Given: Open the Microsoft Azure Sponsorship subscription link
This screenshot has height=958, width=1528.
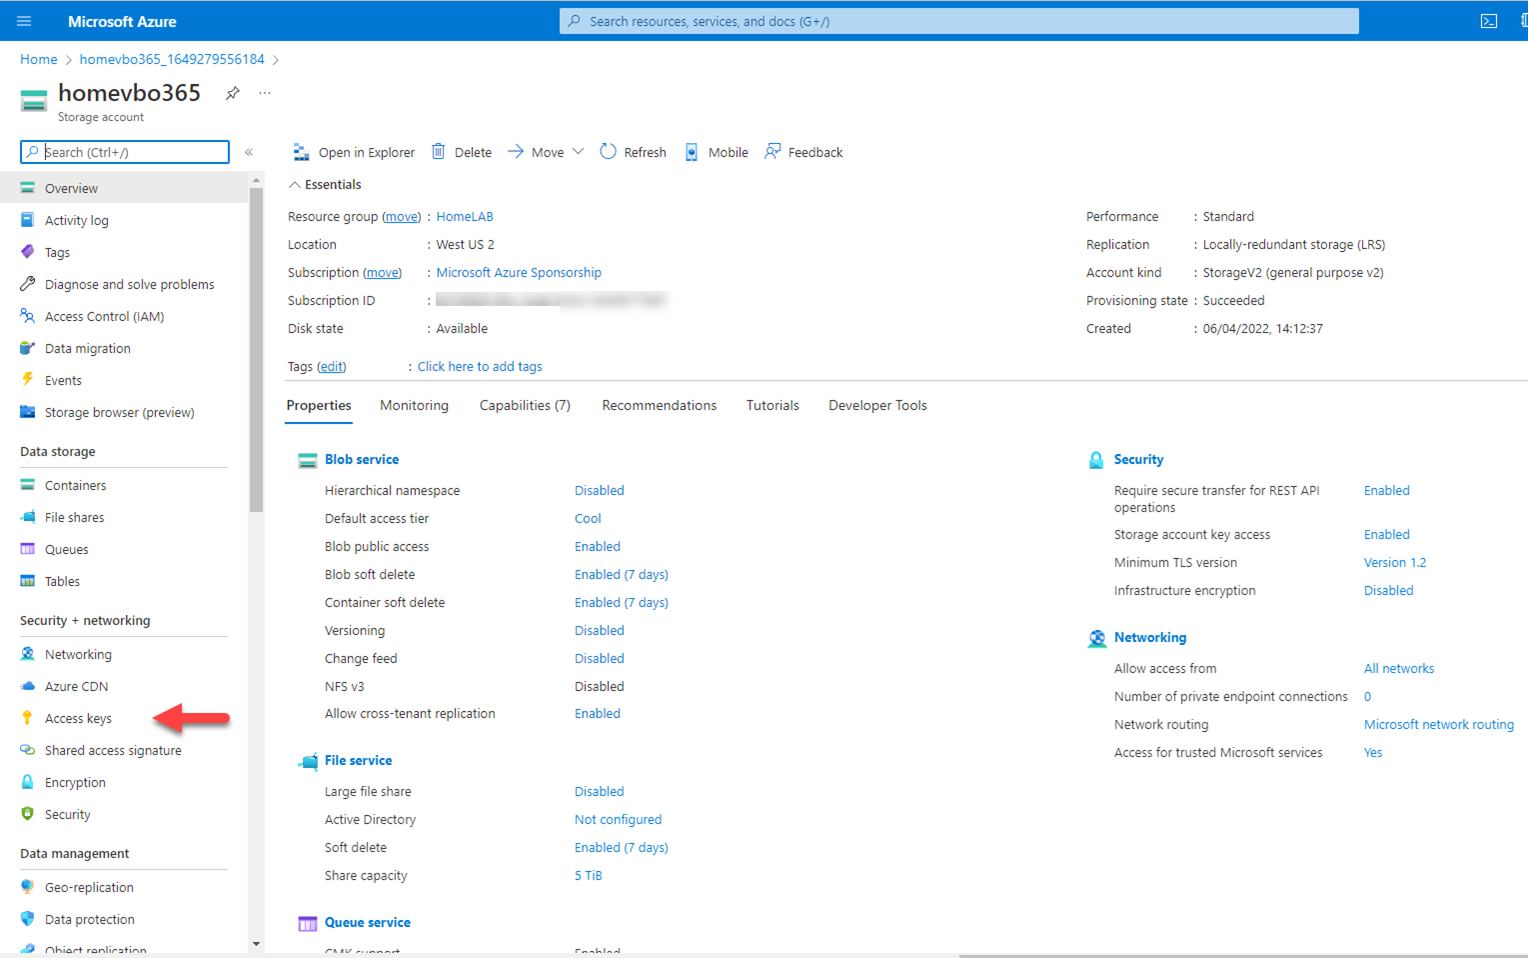Looking at the screenshot, I should tap(518, 272).
